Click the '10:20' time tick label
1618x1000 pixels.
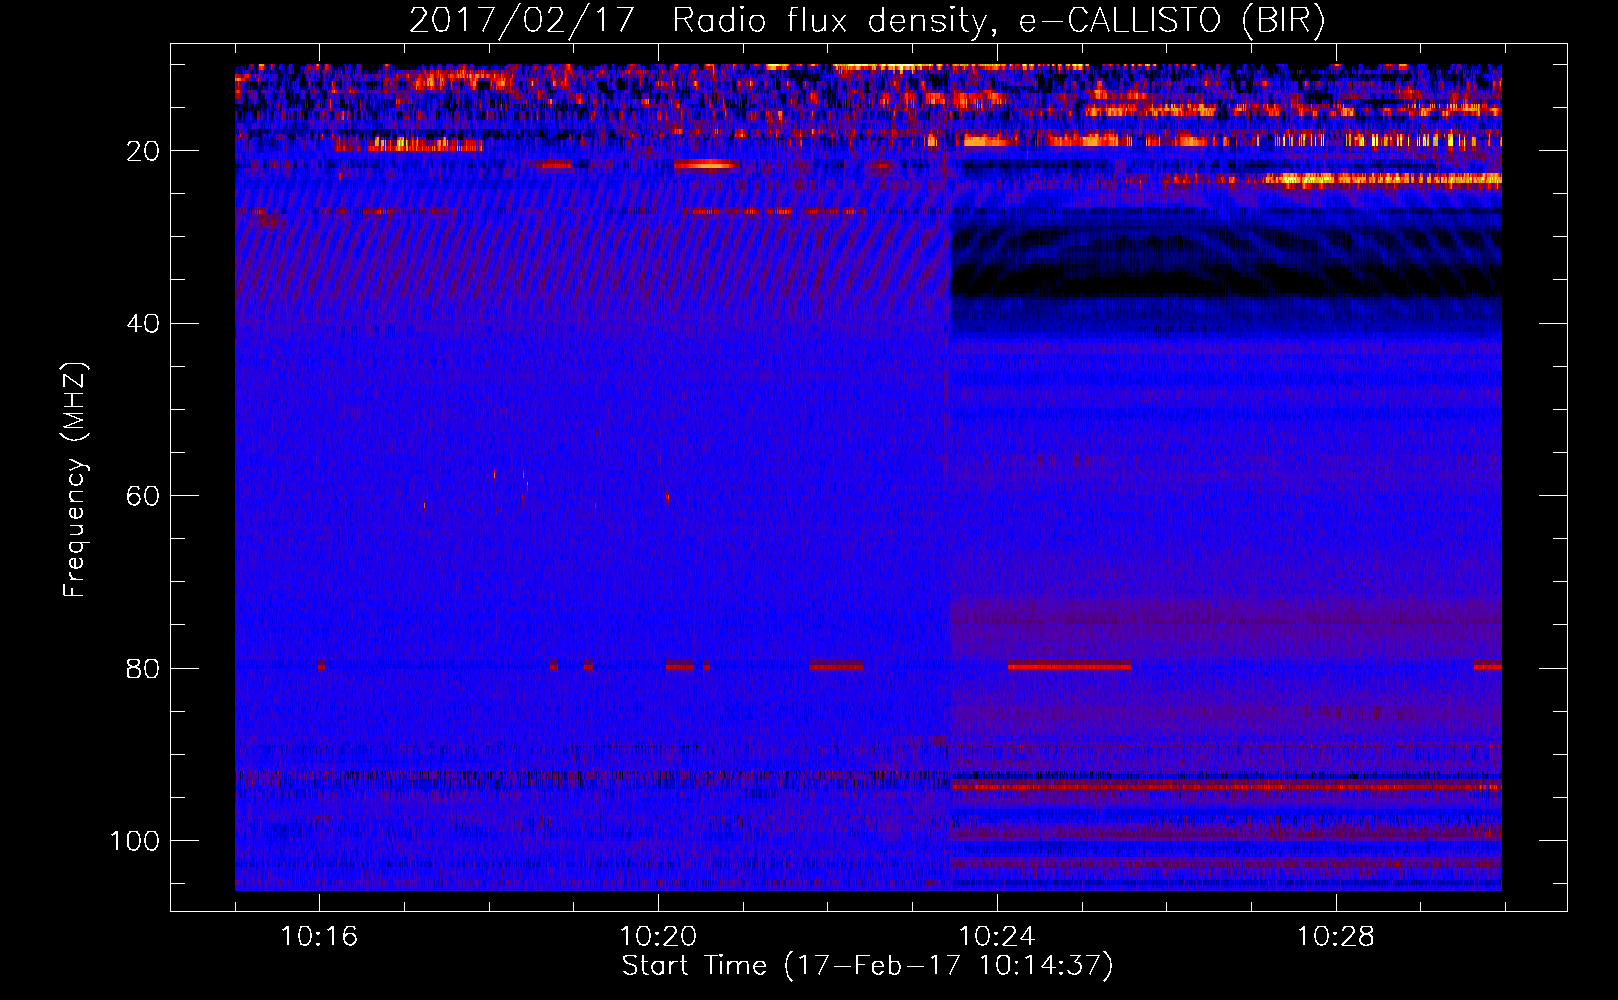pos(658,937)
